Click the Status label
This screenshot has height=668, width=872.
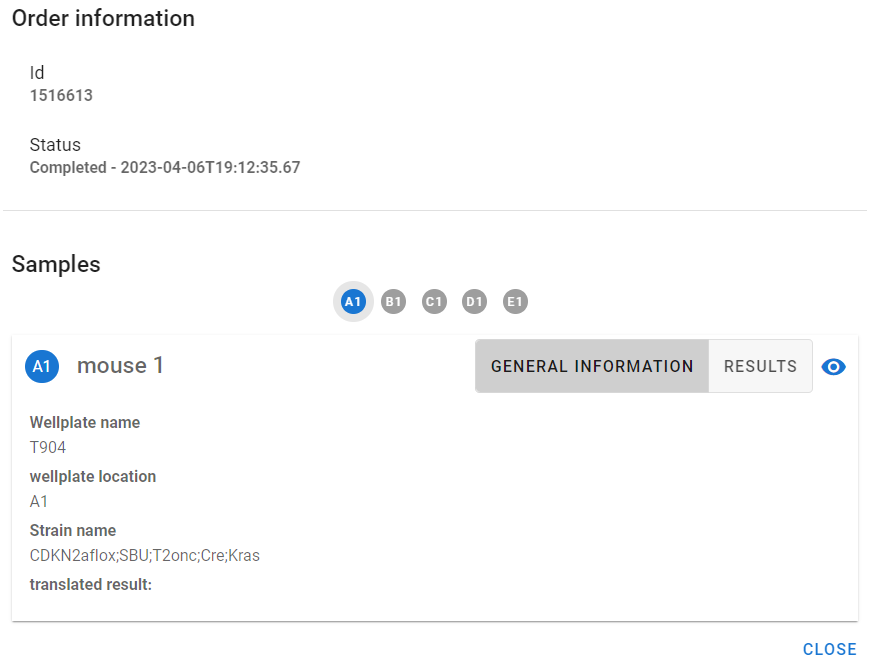[x=55, y=145]
